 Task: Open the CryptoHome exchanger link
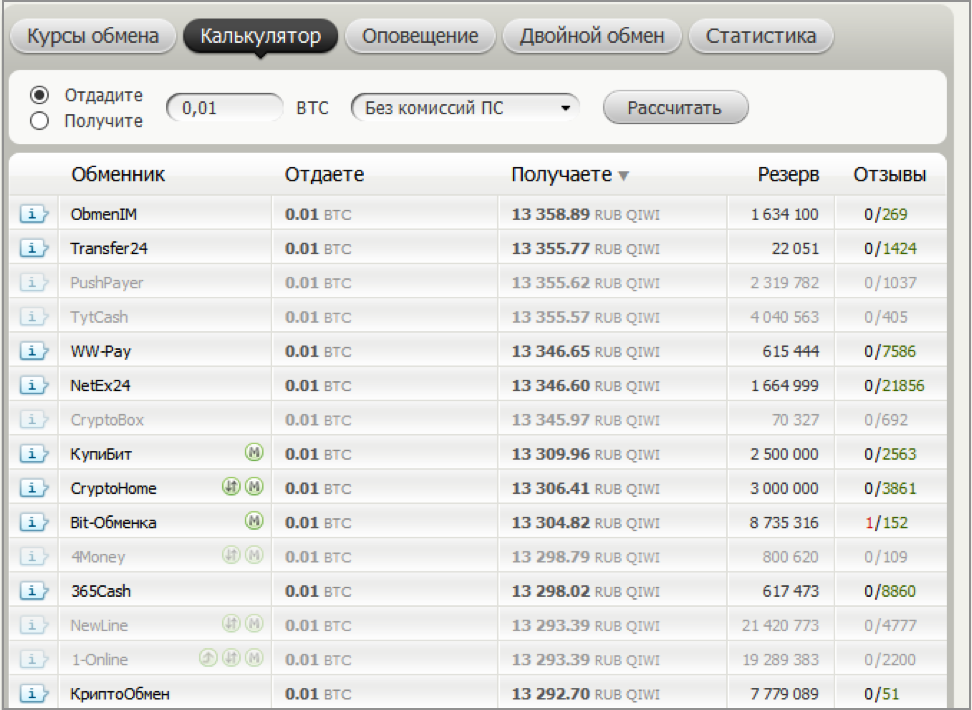coord(113,489)
